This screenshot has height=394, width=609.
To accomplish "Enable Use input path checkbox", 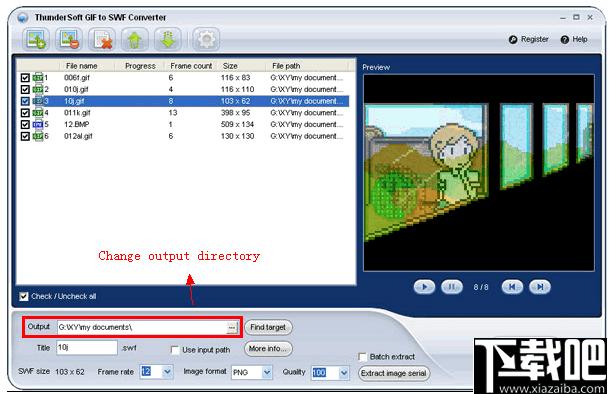I will click(175, 350).
